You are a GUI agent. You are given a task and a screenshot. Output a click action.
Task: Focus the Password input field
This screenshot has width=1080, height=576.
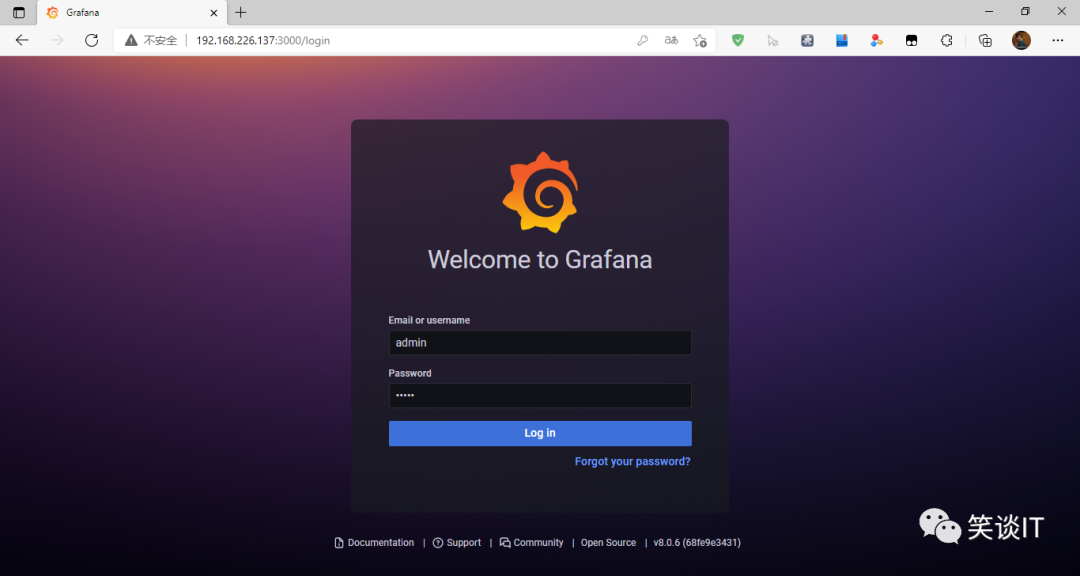[540, 395]
